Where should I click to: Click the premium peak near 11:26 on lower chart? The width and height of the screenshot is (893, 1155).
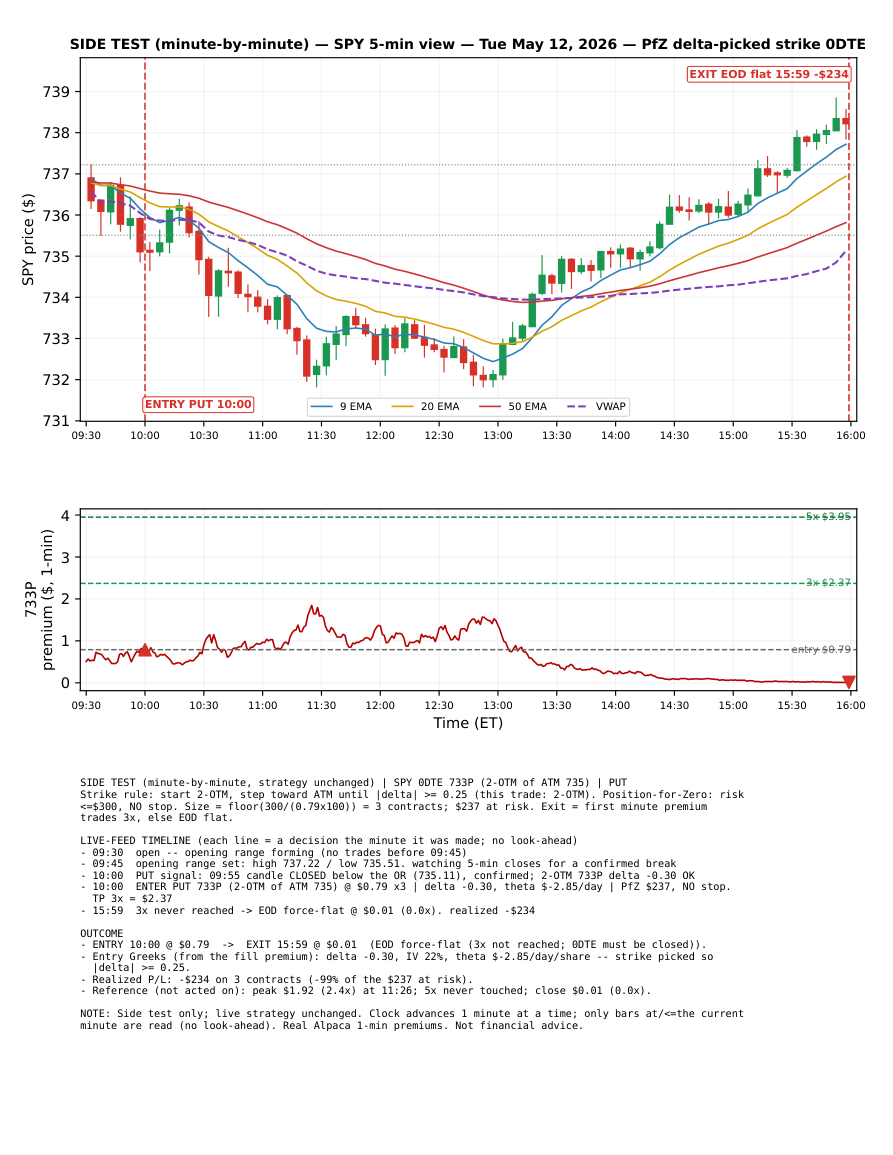pyautogui.click(x=312, y=607)
